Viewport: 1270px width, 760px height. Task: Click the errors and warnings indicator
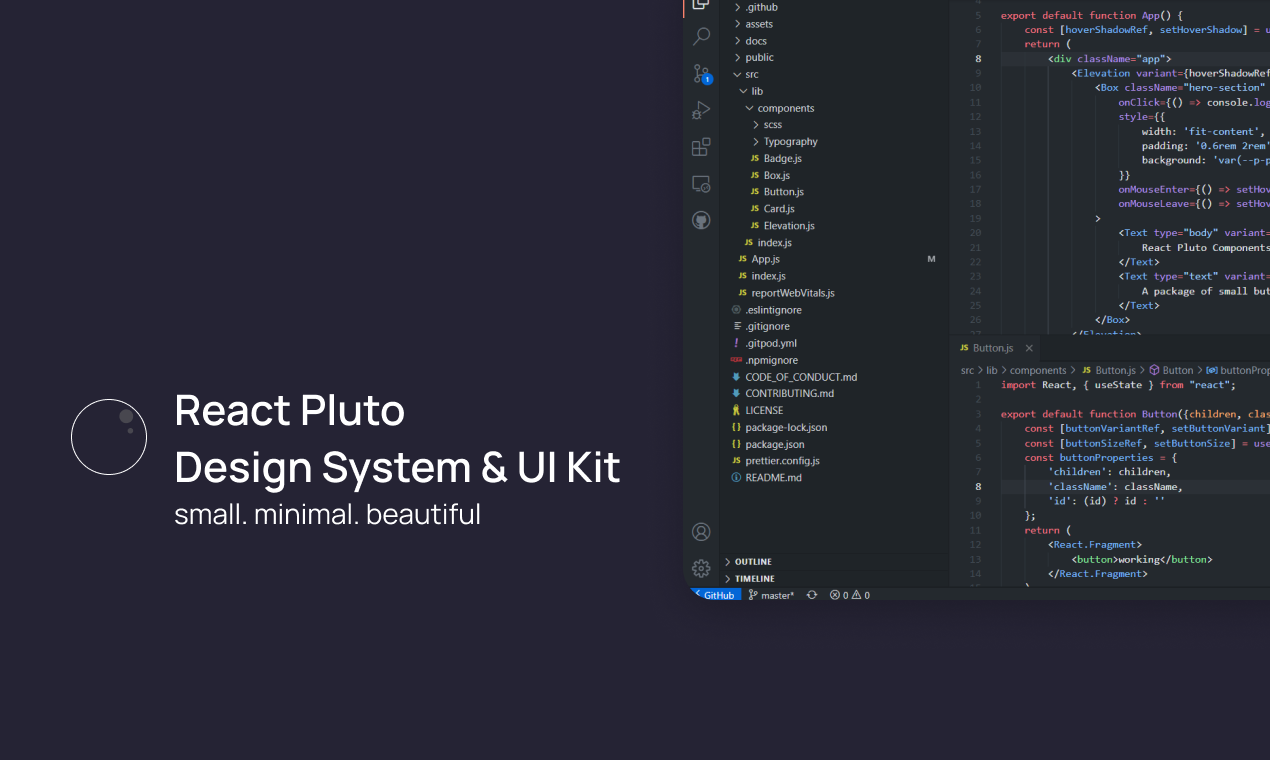click(x=849, y=594)
